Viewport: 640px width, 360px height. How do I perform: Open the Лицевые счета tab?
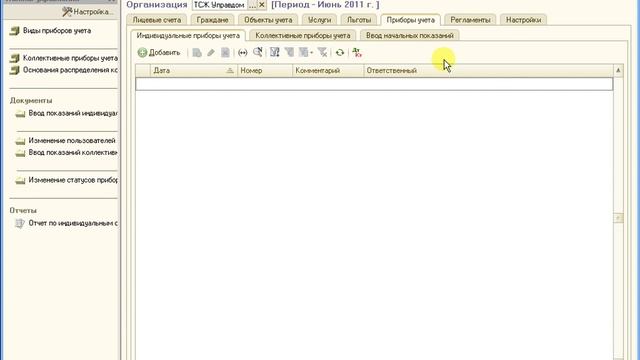pyautogui.click(x=157, y=20)
